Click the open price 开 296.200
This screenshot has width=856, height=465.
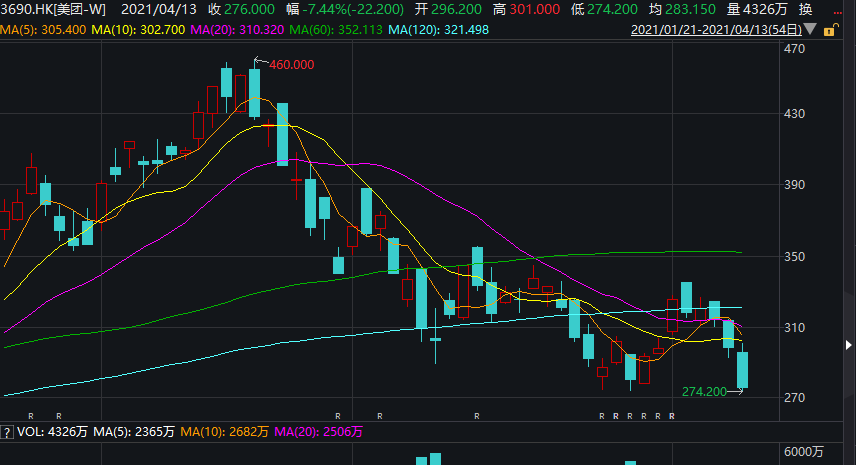click(x=448, y=9)
